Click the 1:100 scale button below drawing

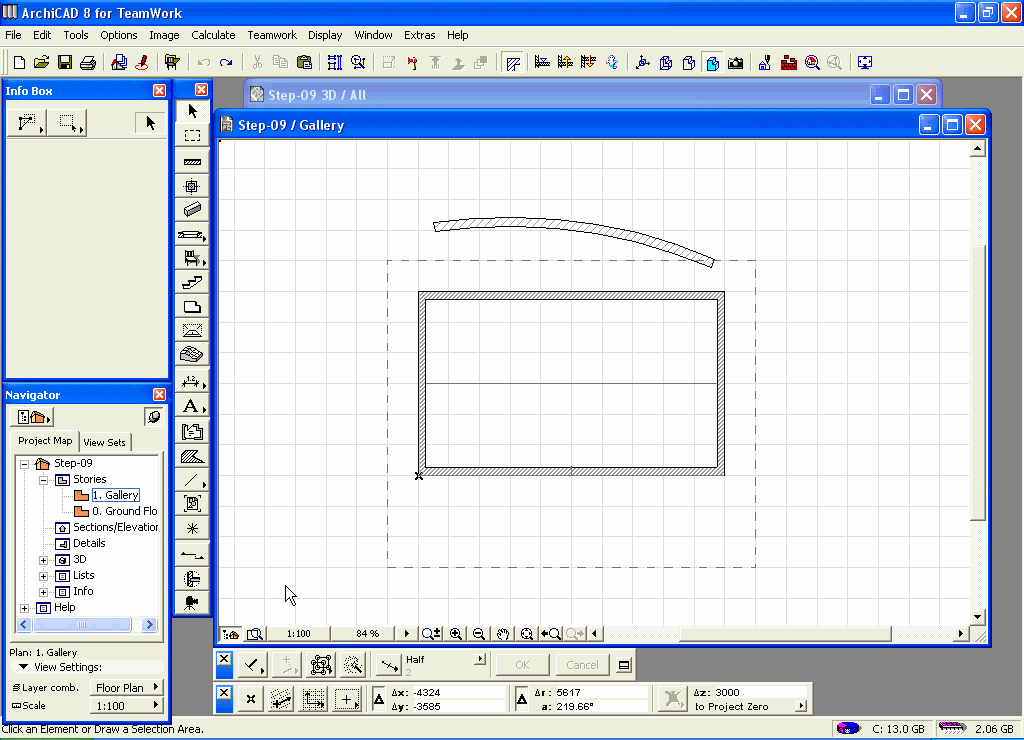(298, 634)
